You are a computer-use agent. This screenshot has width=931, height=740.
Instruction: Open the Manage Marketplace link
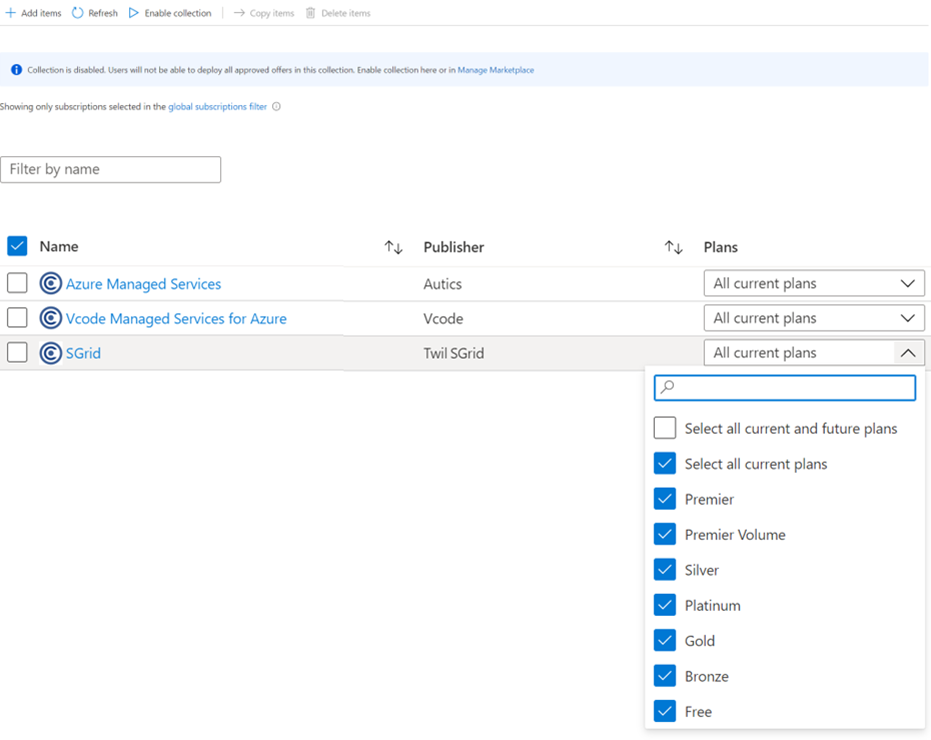495,70
